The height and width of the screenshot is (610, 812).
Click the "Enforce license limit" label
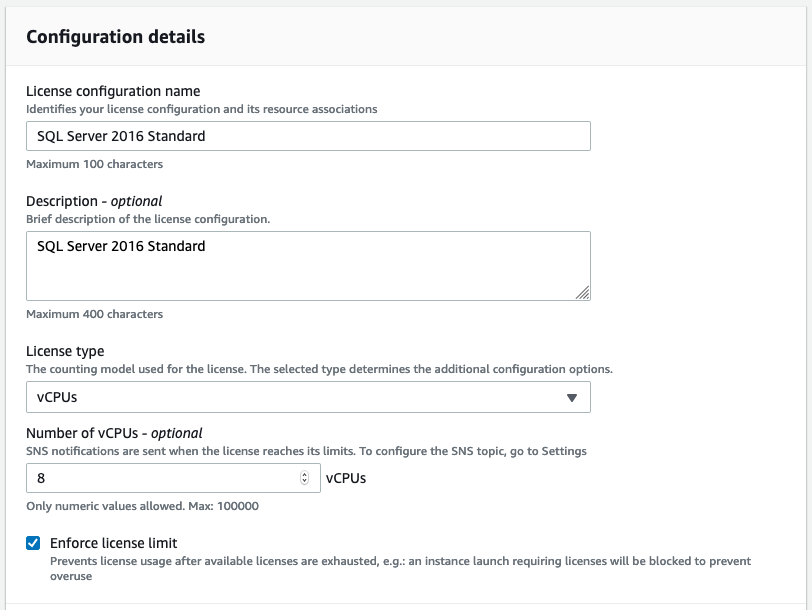pyautogui.click(x=113, y=543)
